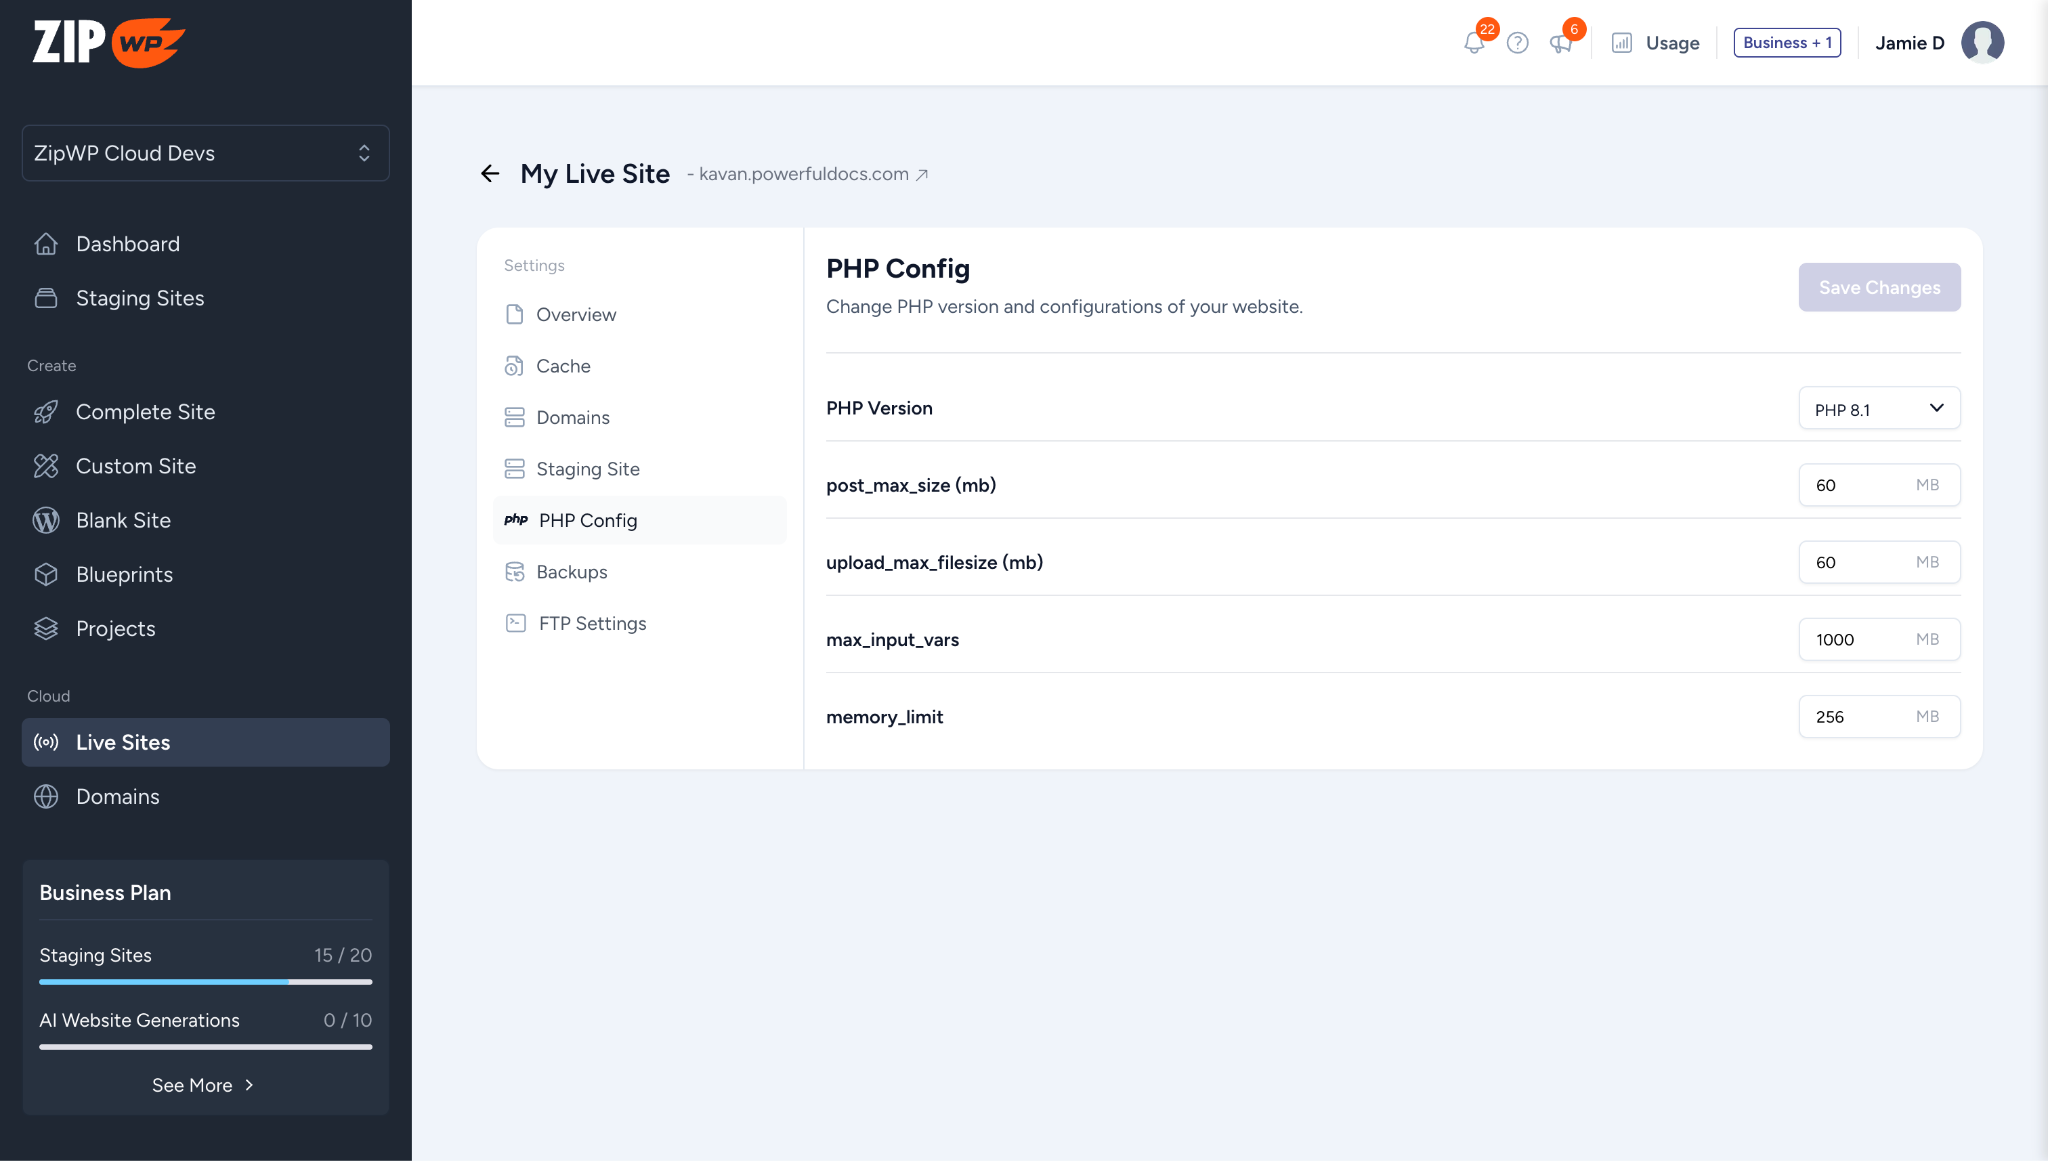The height and width of the screenshot is (1161, 2048).
Task: Go to FTP Settings section
Action: pyautogui.click(x=592, y=623)
